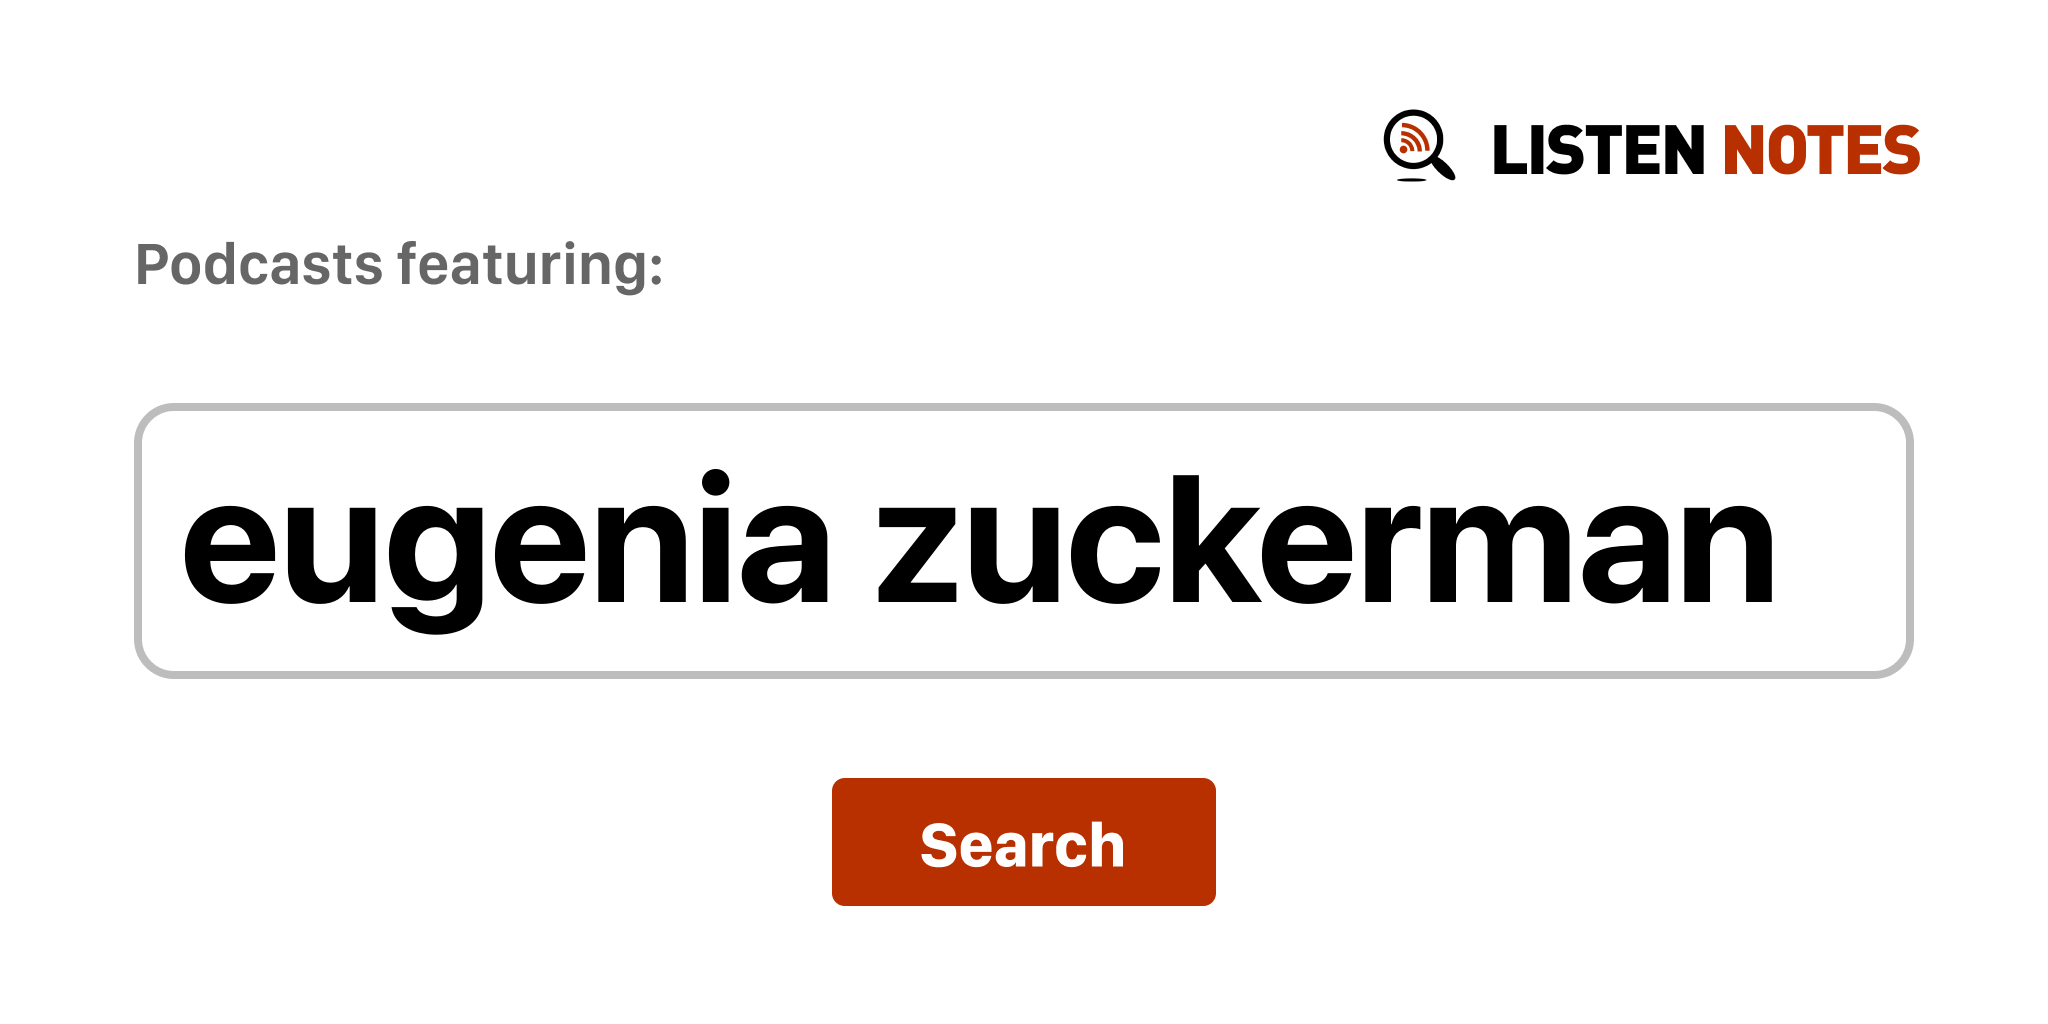Screen dimensions: 2048x1024
Task: Click the white Search text on the button
Action: pyautogui.click(x=1022, y=845)
